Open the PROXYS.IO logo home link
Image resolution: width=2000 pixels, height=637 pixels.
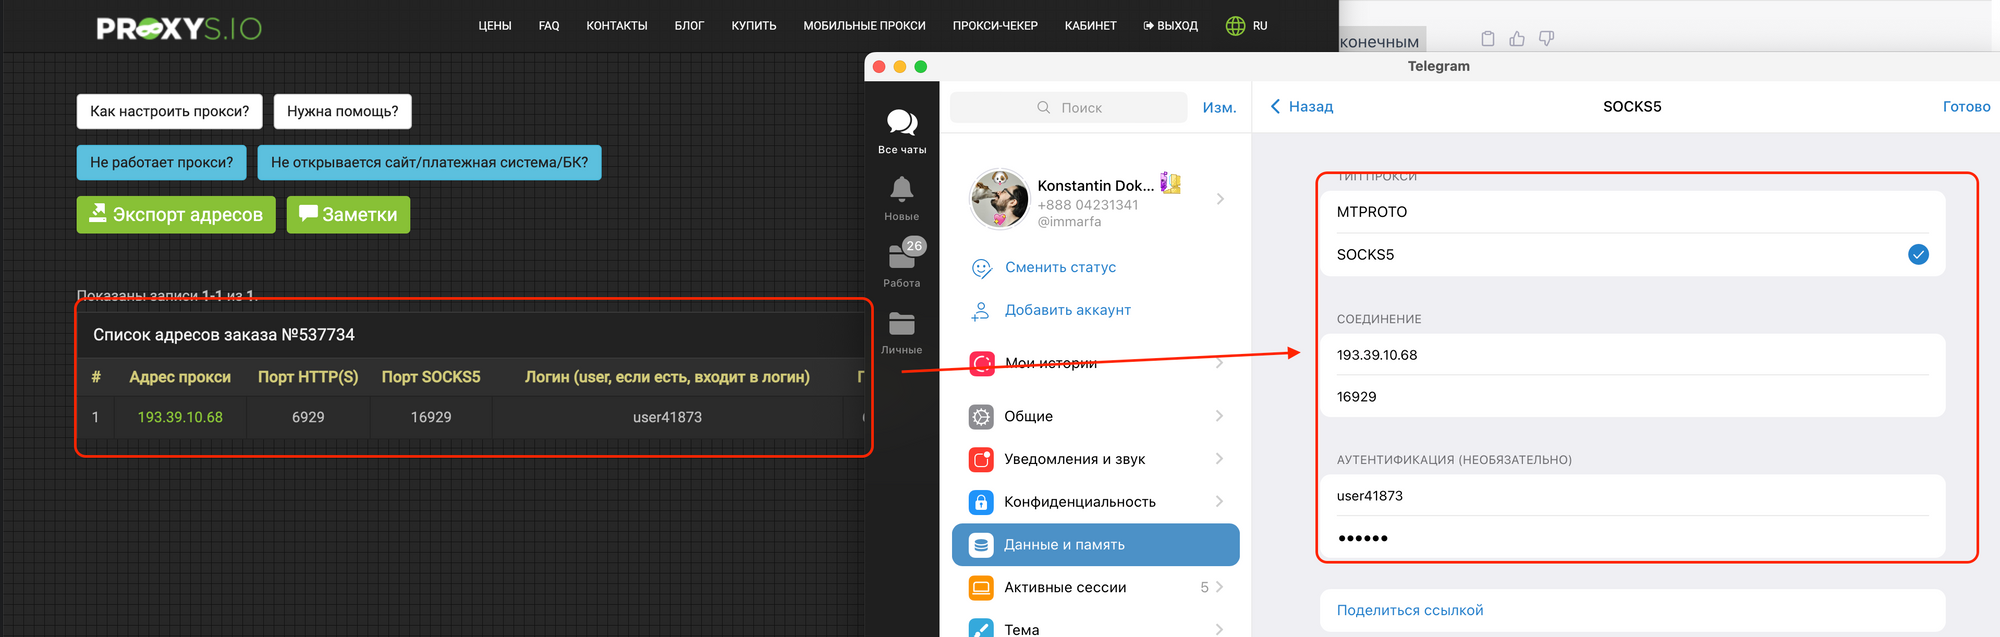179,28
